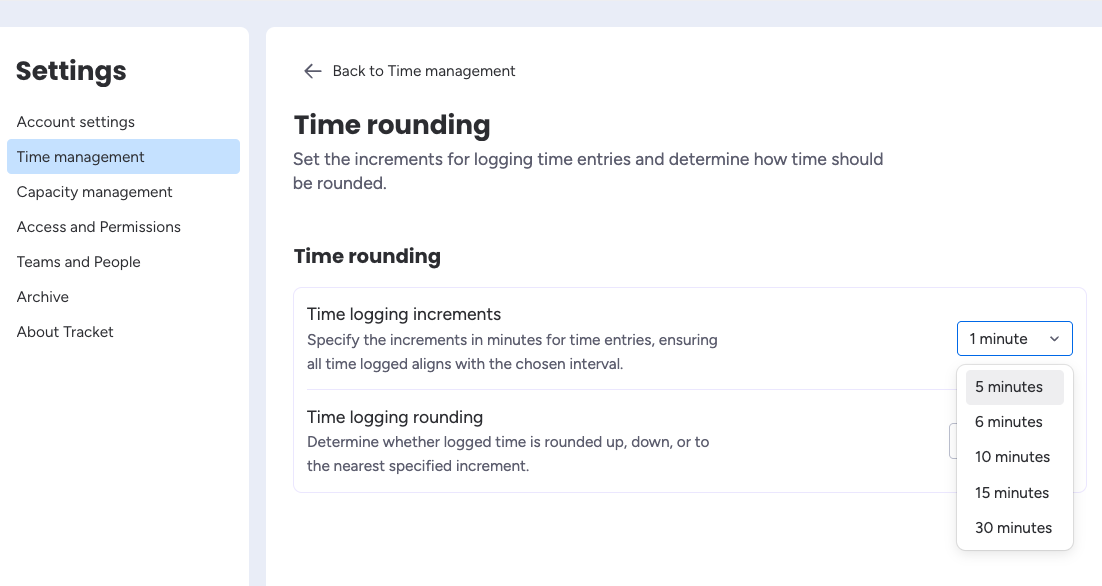Click the 1 minute increments dropdown
The height and width of the screenshot is (586, 1102).
pos(1000,339)
